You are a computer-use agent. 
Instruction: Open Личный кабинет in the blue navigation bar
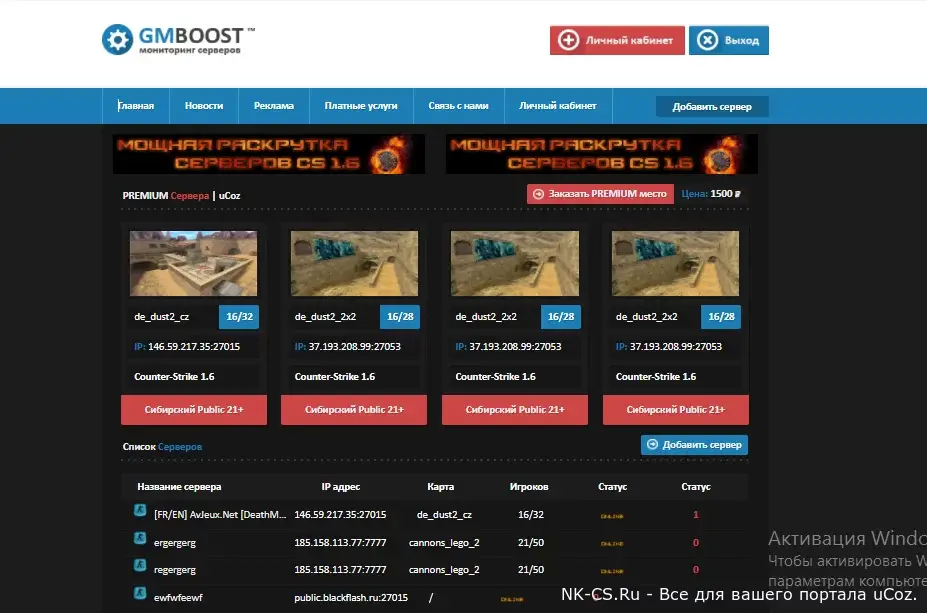(558, 106)
